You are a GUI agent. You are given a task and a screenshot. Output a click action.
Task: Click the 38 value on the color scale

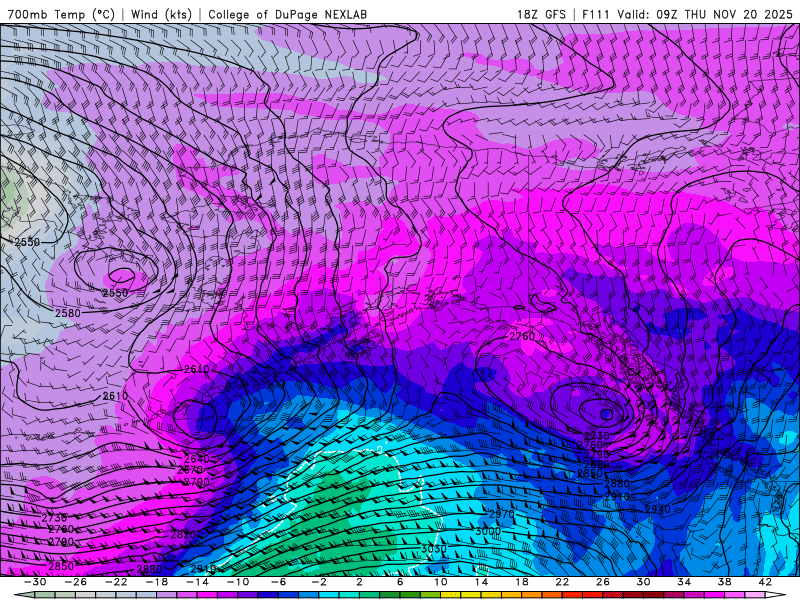click(724, 582)
